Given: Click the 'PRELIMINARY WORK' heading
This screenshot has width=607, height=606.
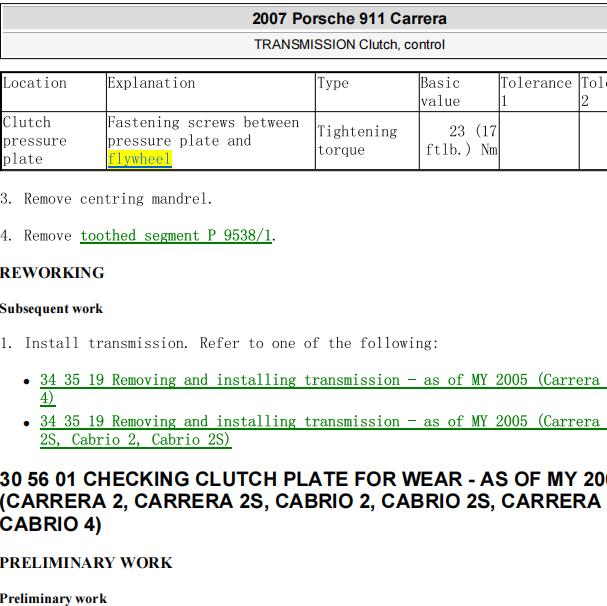Looking at the screenshot, I should [86, 563].
